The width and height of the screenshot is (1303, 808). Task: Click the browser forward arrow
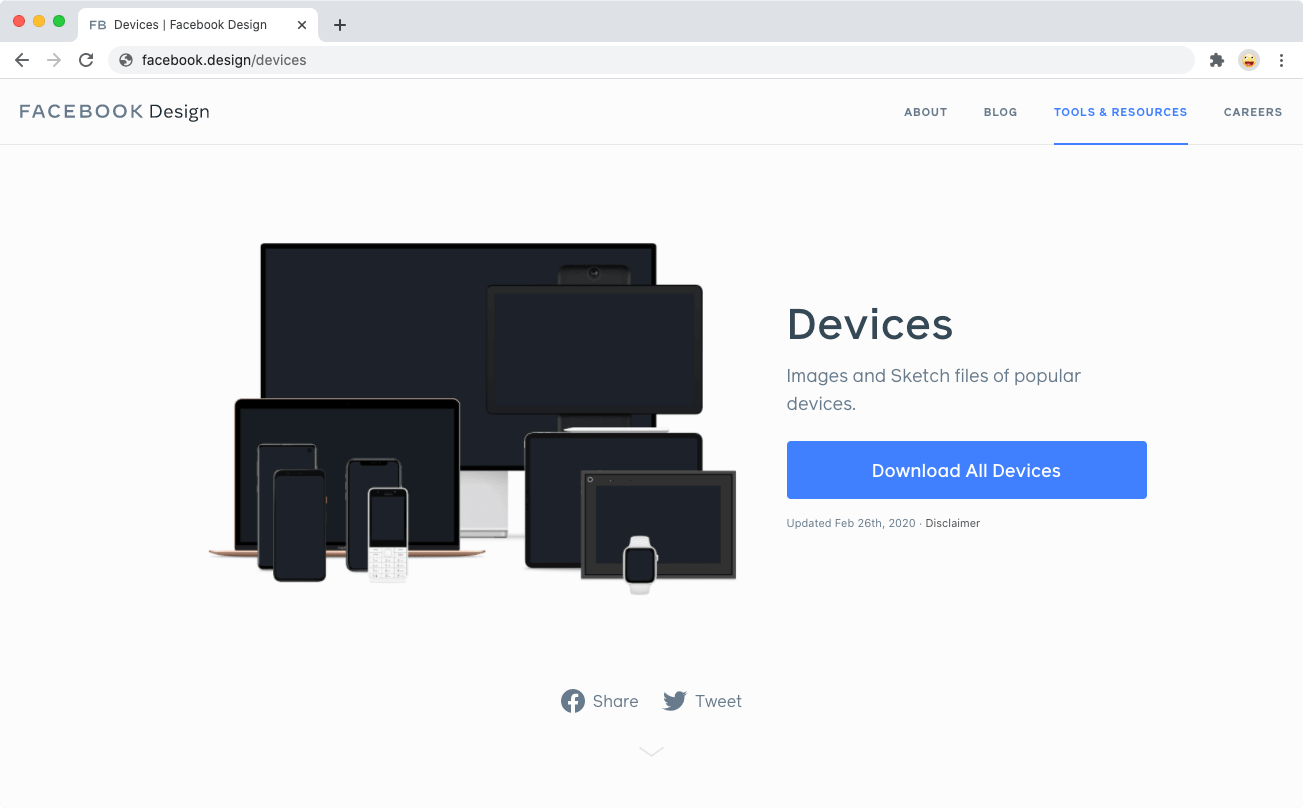(54, 60)
